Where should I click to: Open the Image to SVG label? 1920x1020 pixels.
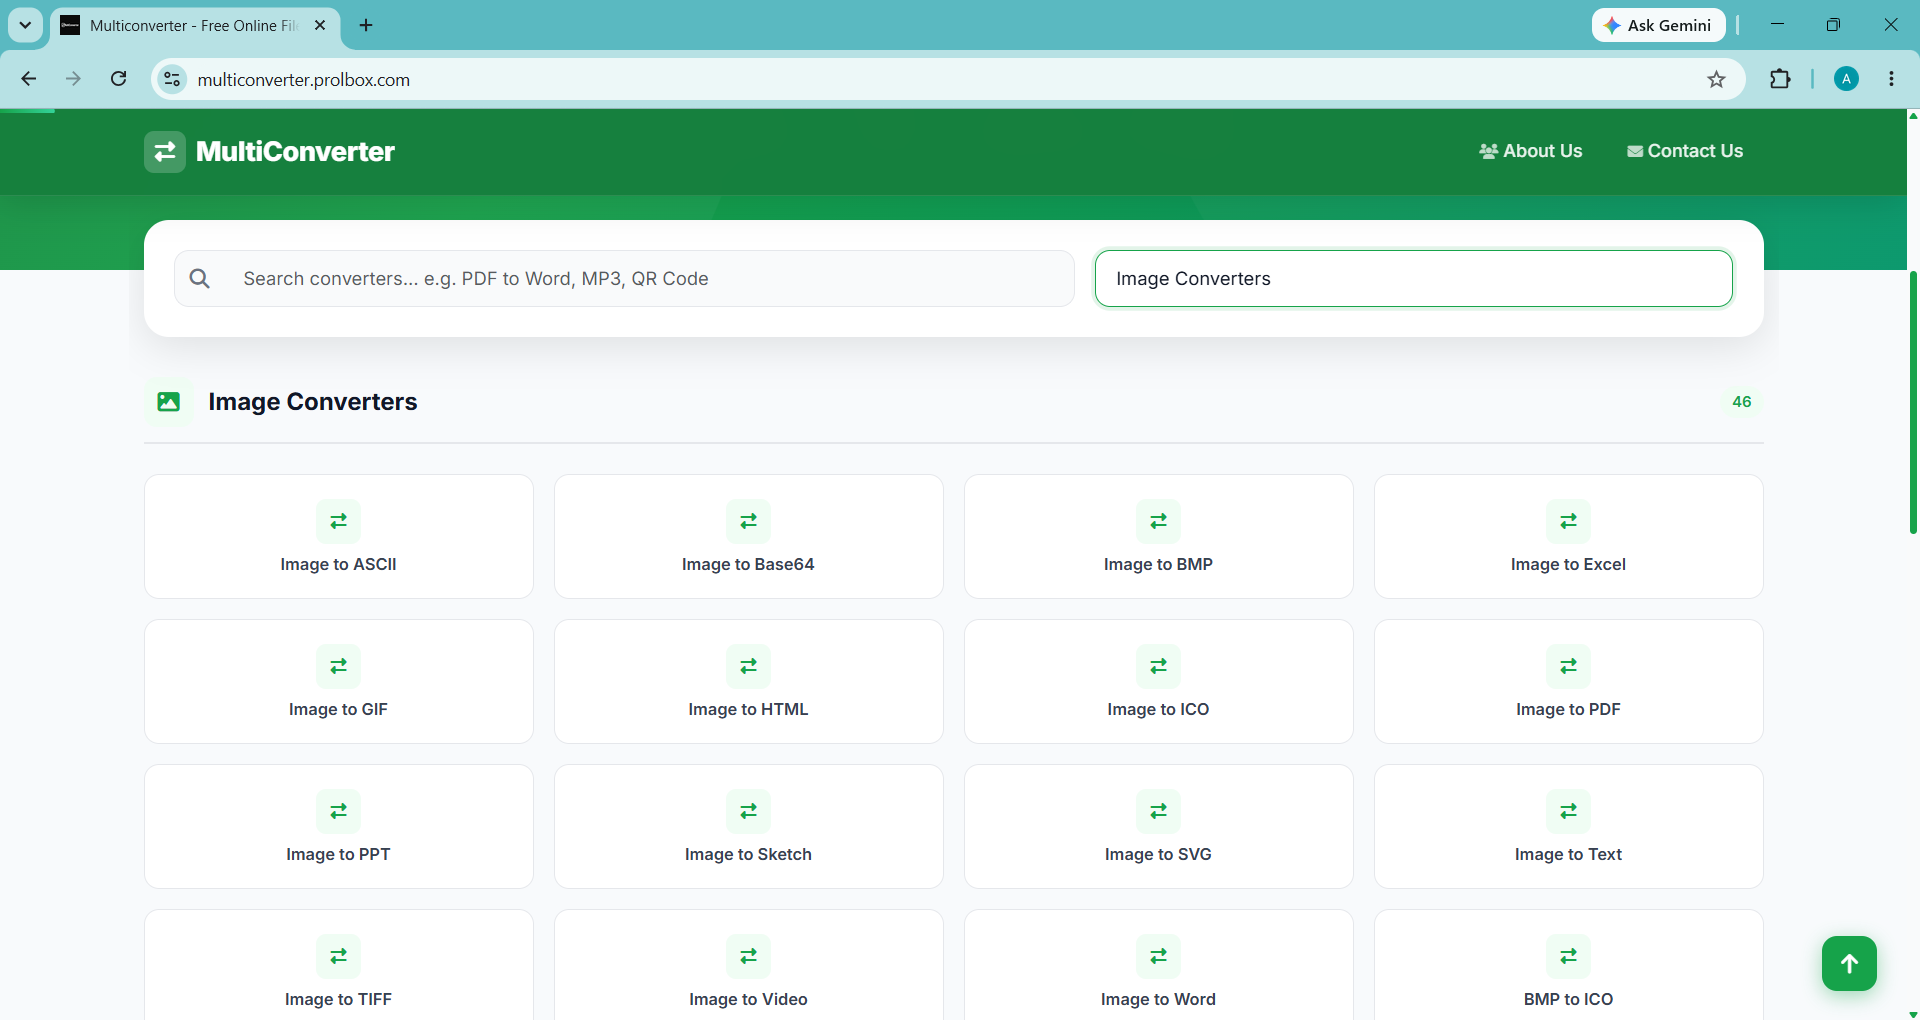pyautogui.click(x=1159, y=855)
